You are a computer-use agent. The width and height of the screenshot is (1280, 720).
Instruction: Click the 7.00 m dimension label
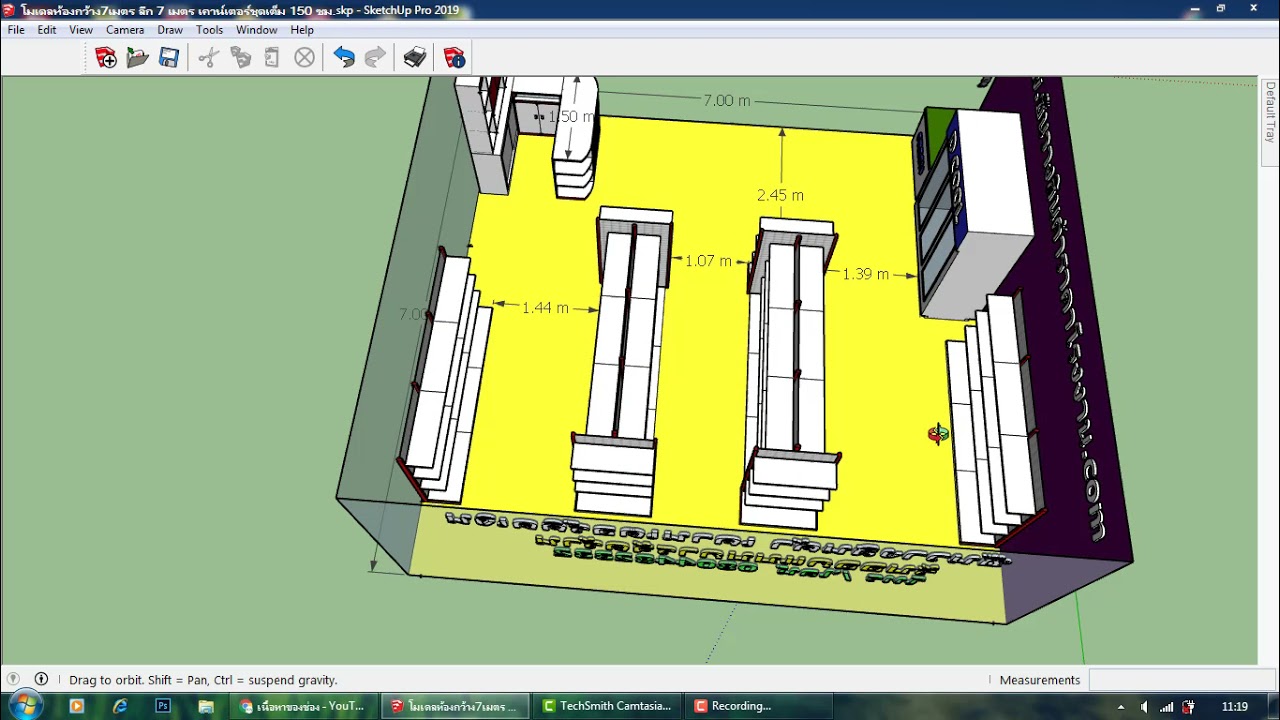(726, 101)
